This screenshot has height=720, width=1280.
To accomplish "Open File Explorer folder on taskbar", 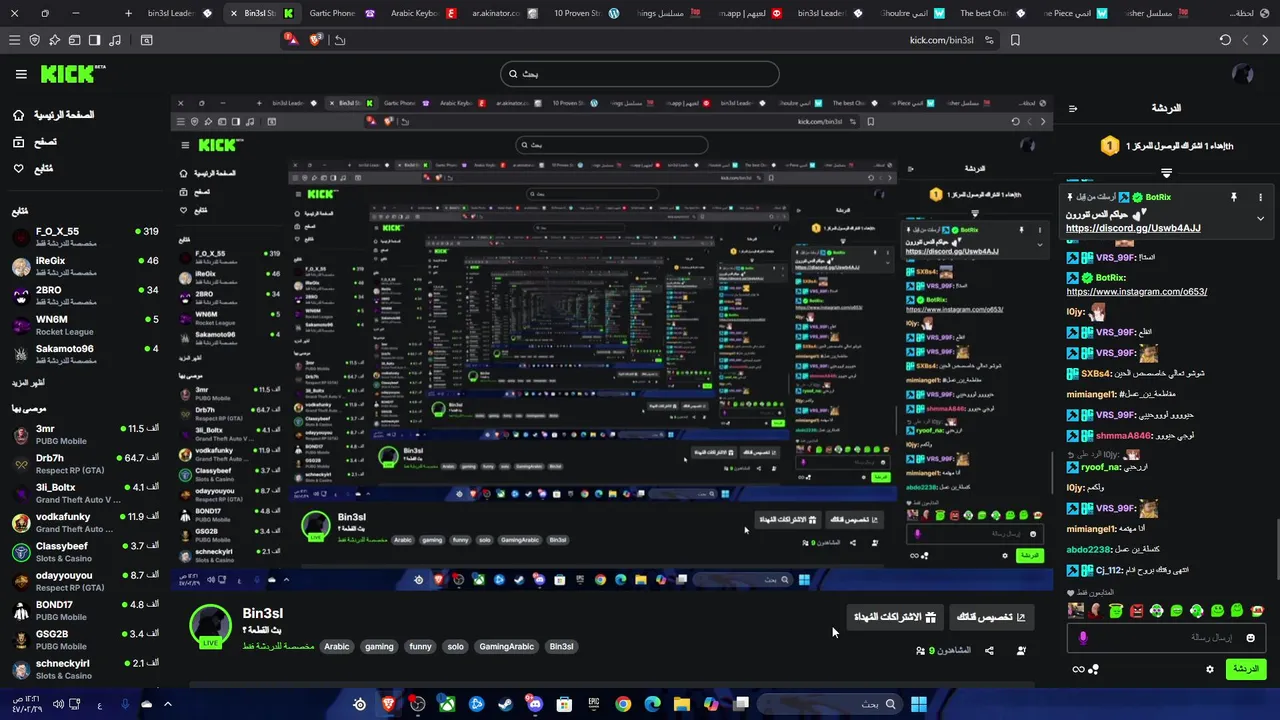I will (x=682, y=704).
